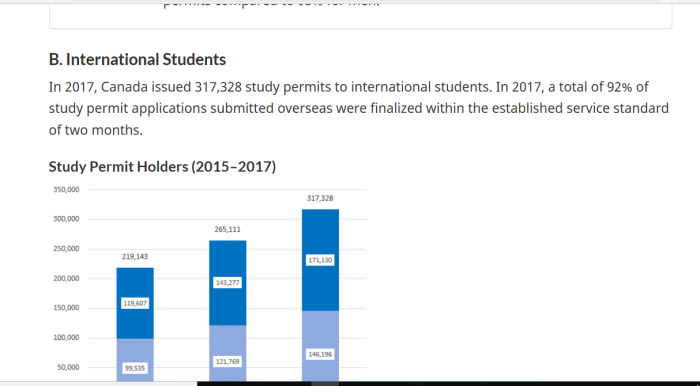700x386 pixels.
Task: Click the 150,000 y-axis label
Action: click(67, 308)
